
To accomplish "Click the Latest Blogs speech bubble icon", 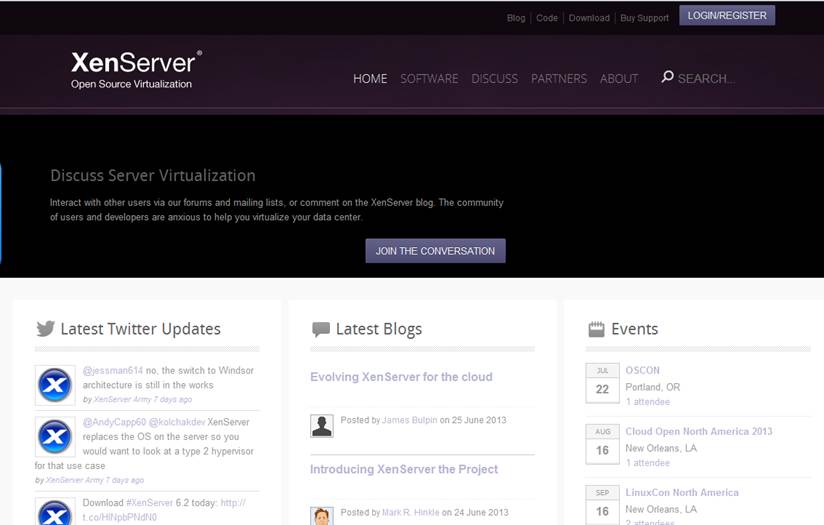I will pos(320,329).
